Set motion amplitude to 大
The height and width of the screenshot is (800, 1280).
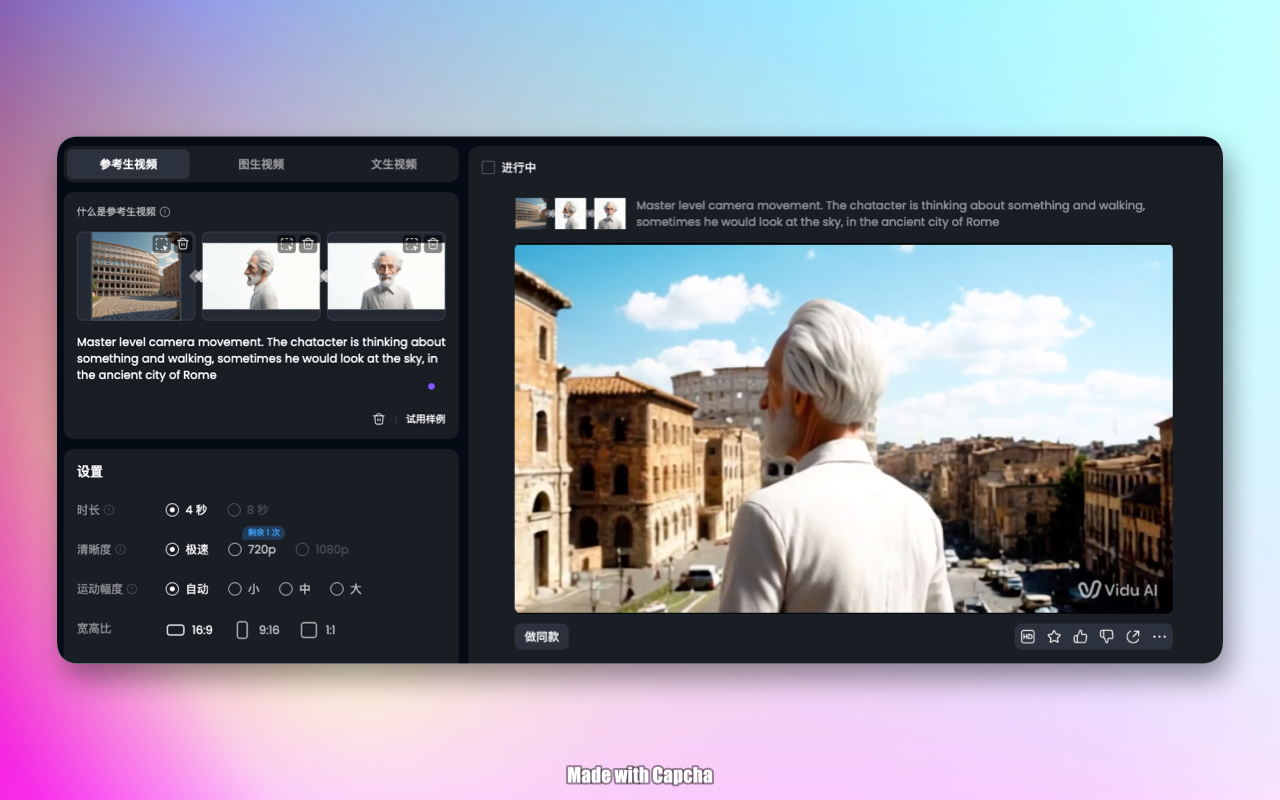pos(337,589)
